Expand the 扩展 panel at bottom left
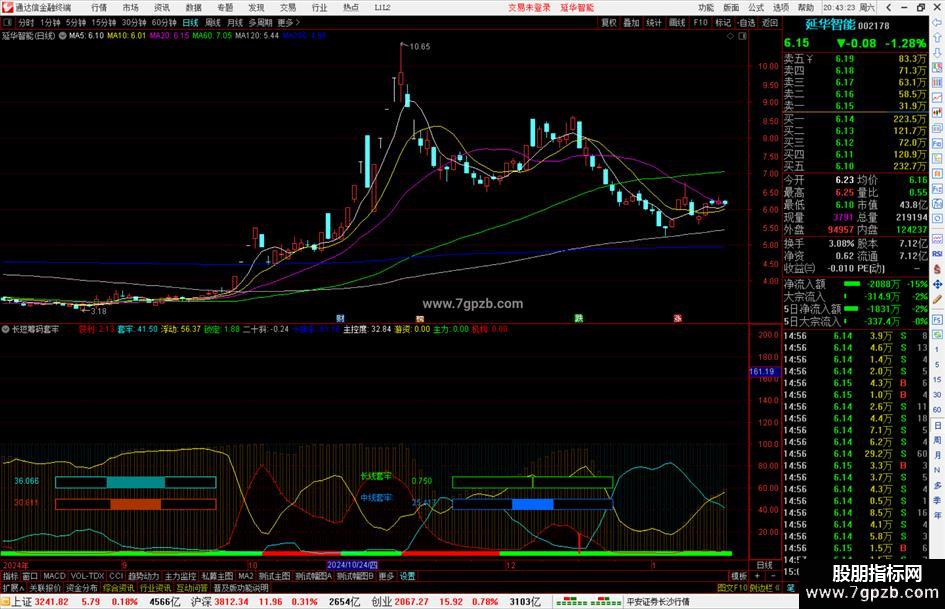The width and height of the screenshot is (945, 609). coord(13,588)
